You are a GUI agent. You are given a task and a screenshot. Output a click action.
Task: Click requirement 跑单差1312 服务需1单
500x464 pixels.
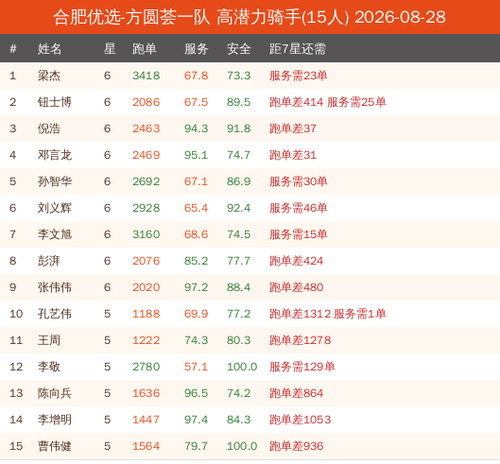pyautogui.click(x=328, y=314)
